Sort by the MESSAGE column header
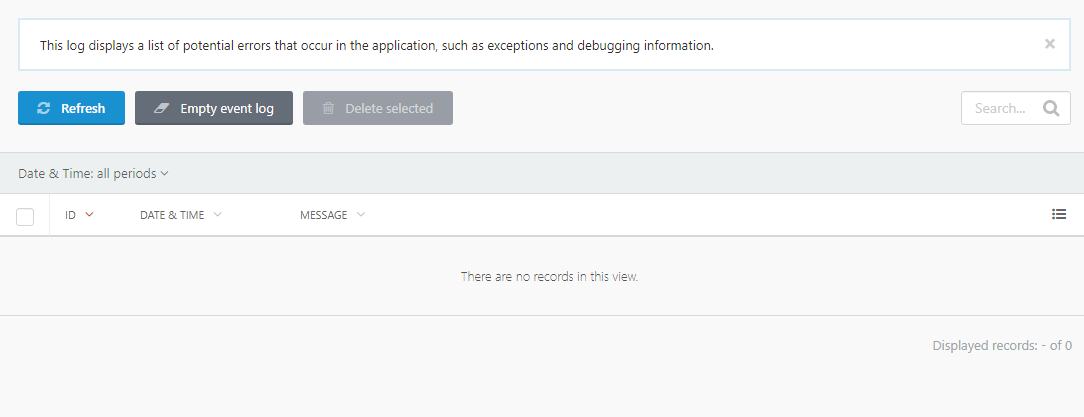This screenshot has height=417, width=1084. pyautogui.click(x=324, y=215)
